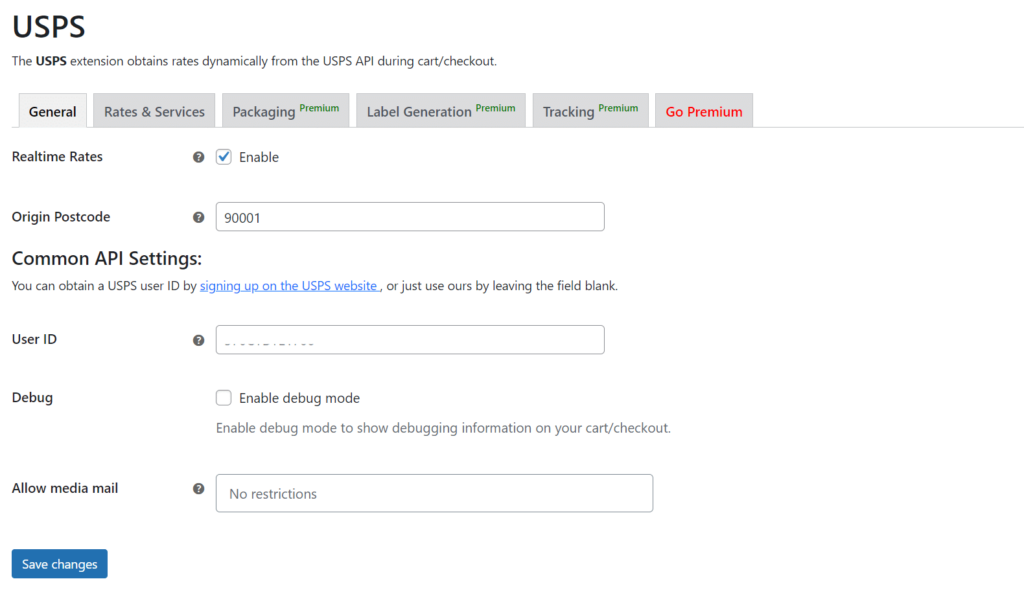Tick the Enable debug mode checkbox
This screenshot has width=1024, height=590.
point(224,398)
